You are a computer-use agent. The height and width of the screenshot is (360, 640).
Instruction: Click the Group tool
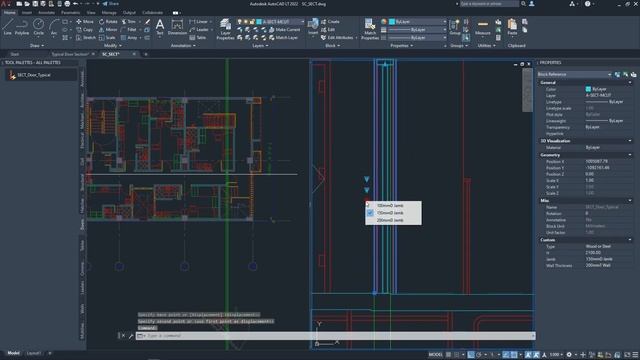[x=455, y=27]
